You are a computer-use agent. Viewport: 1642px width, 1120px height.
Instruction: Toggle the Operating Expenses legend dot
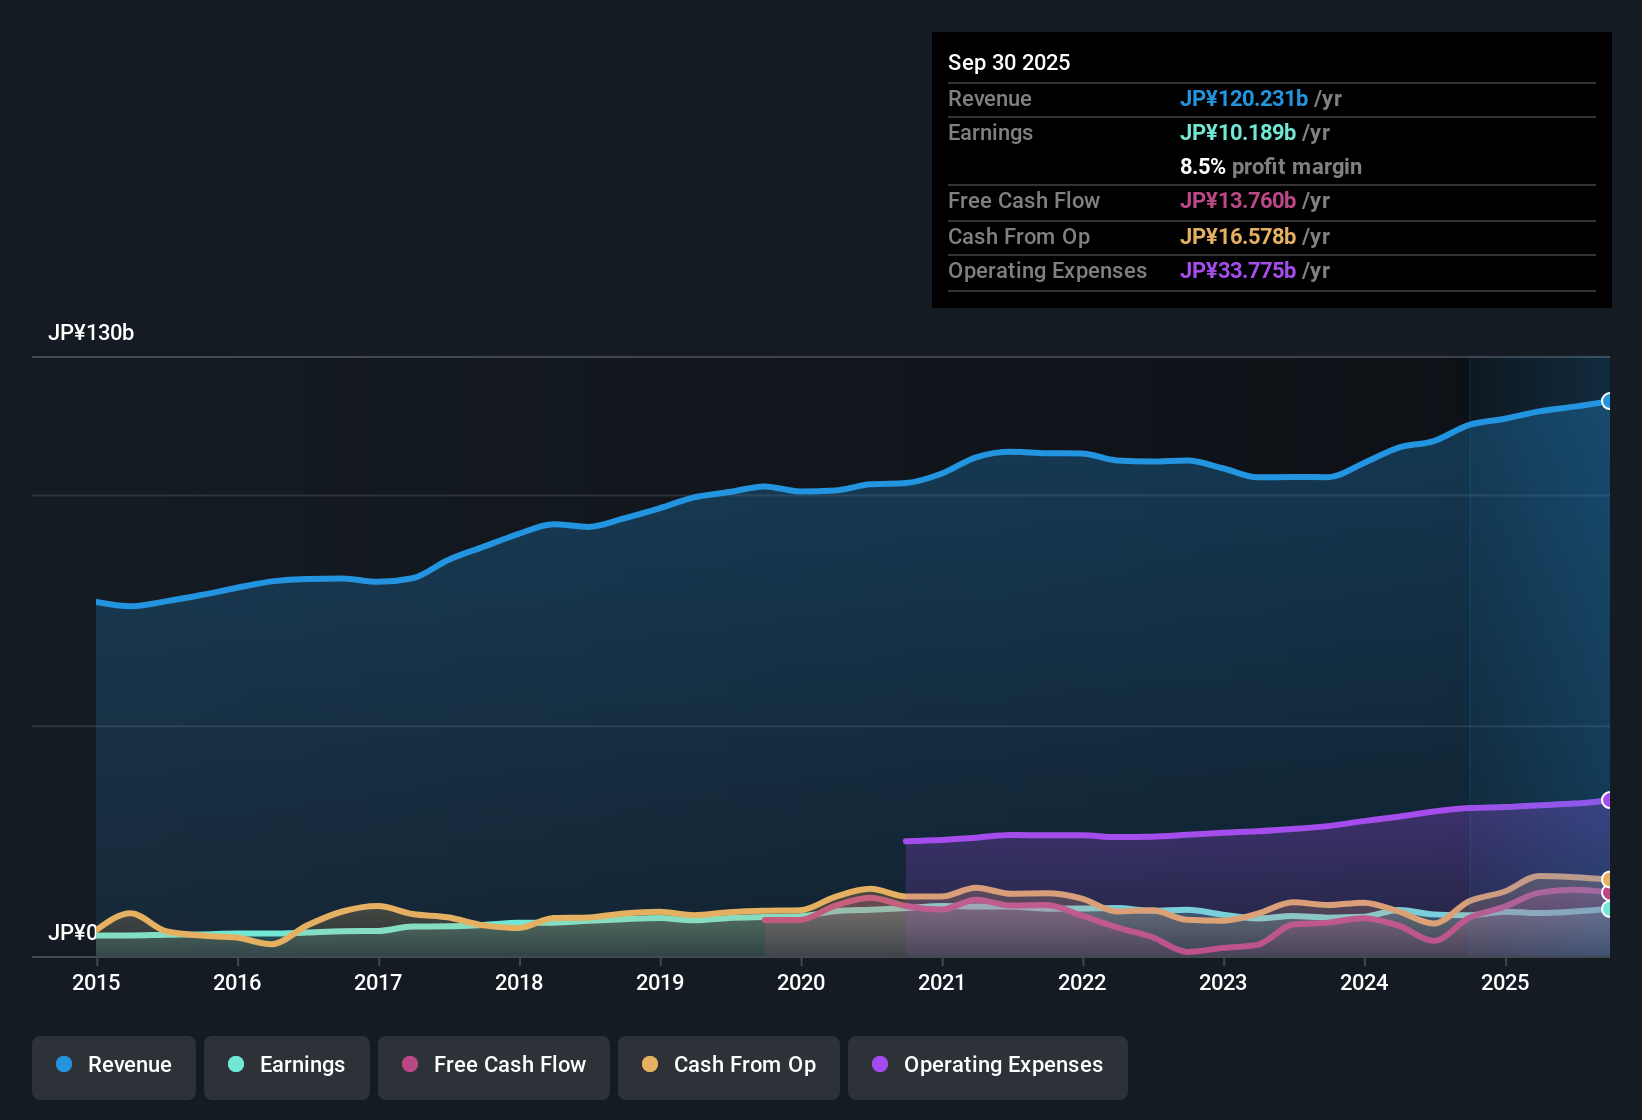(x=879, y=1065)
